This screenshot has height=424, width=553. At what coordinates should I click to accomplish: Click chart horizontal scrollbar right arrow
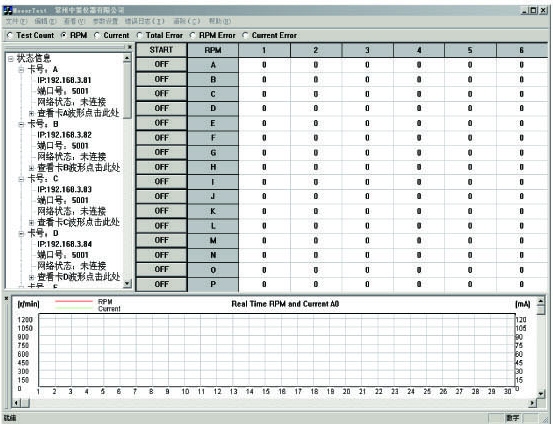pyautogui.click(x=533, y=402)
